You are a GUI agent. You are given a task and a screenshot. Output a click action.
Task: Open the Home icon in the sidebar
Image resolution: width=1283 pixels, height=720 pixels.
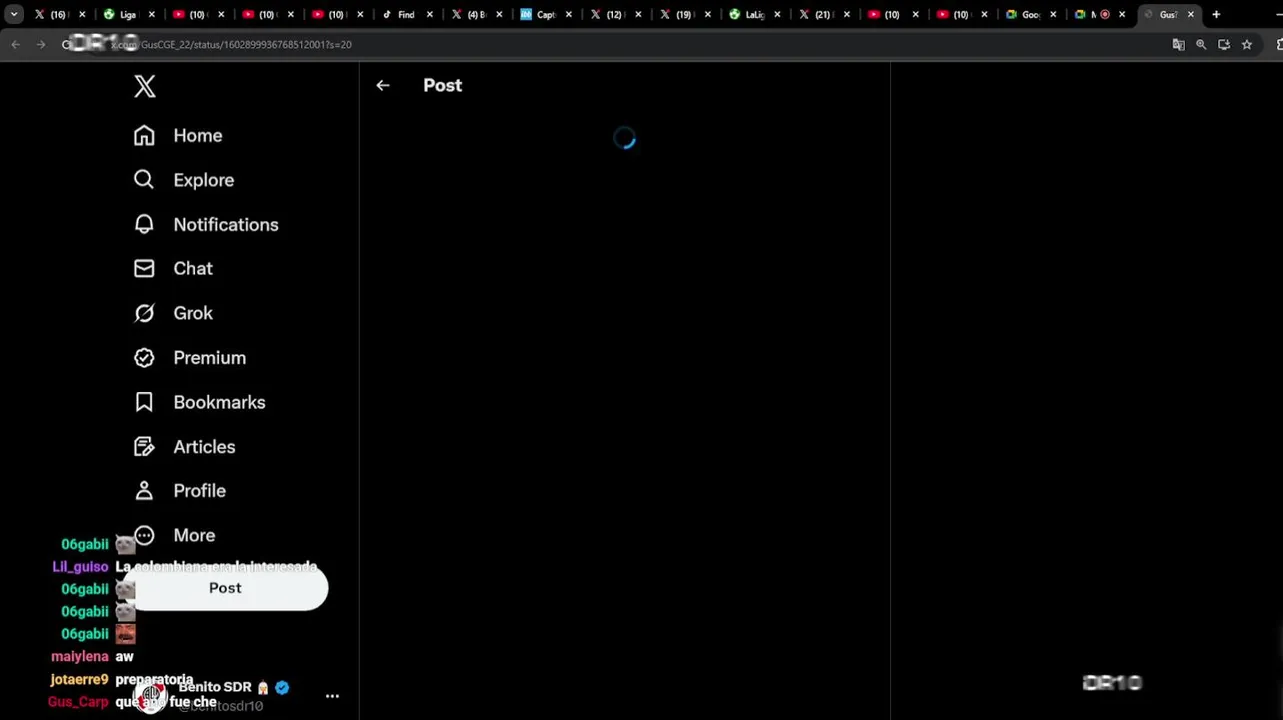(144, 135)
